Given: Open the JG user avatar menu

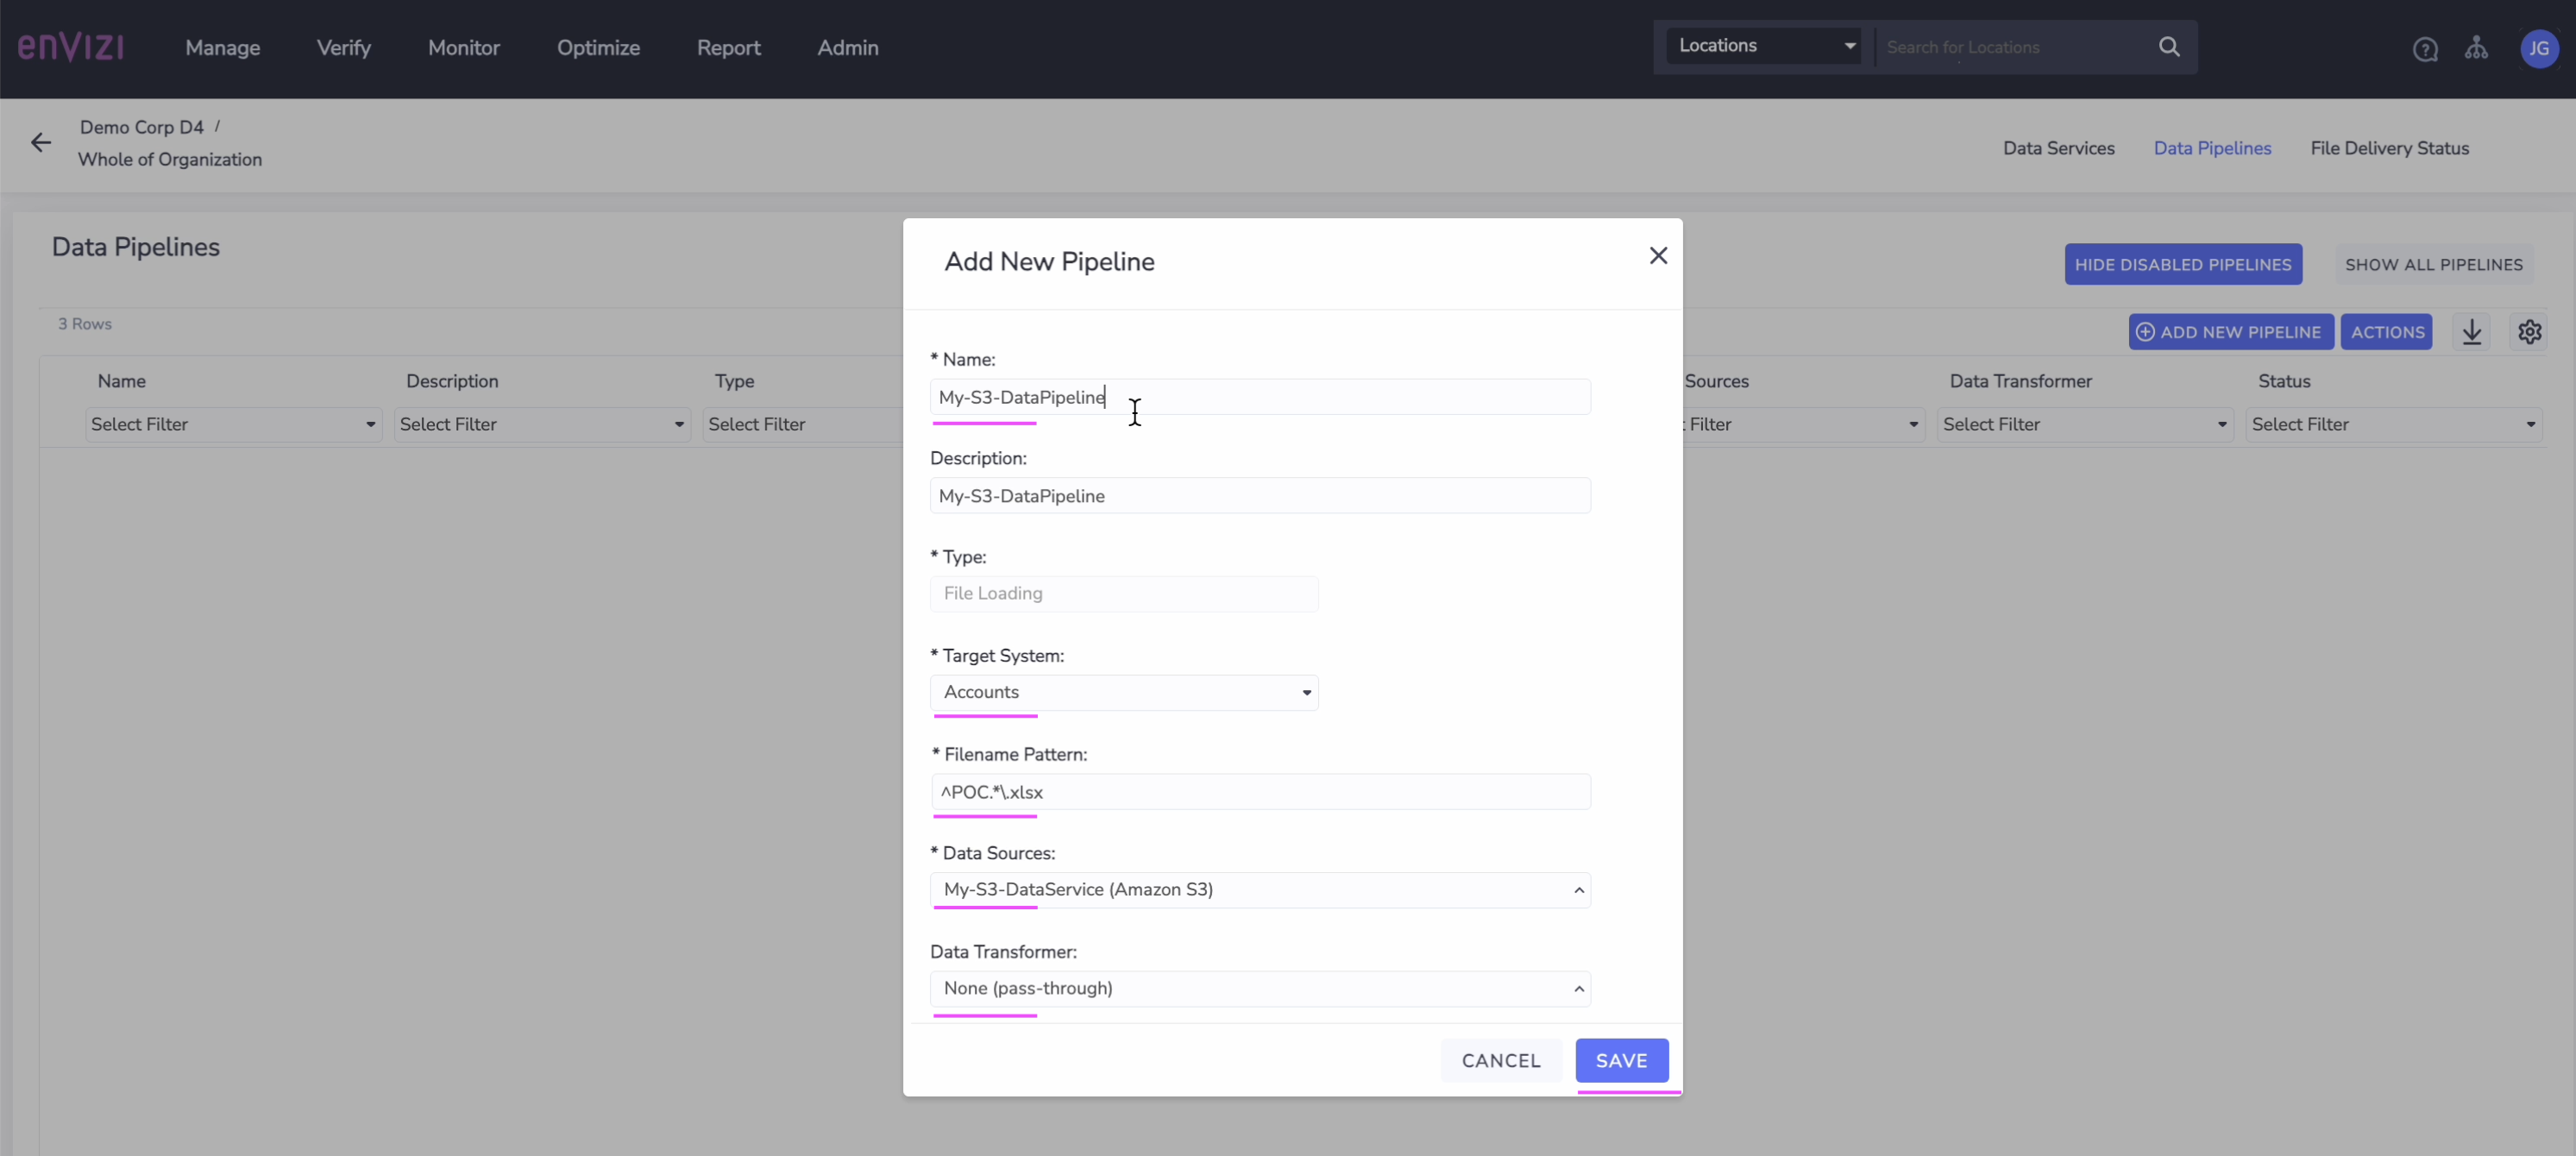Looking at the screenshot, I should click(2538, 48).
